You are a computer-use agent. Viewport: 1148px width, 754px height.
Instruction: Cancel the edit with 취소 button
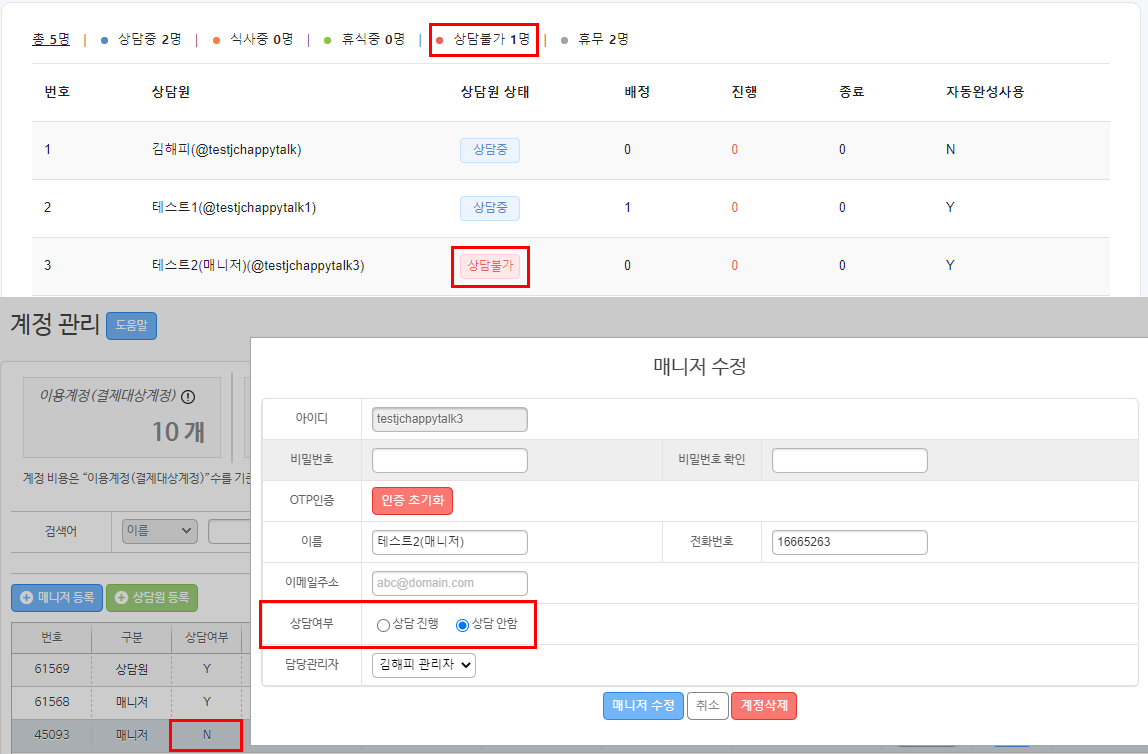[707, 705]
